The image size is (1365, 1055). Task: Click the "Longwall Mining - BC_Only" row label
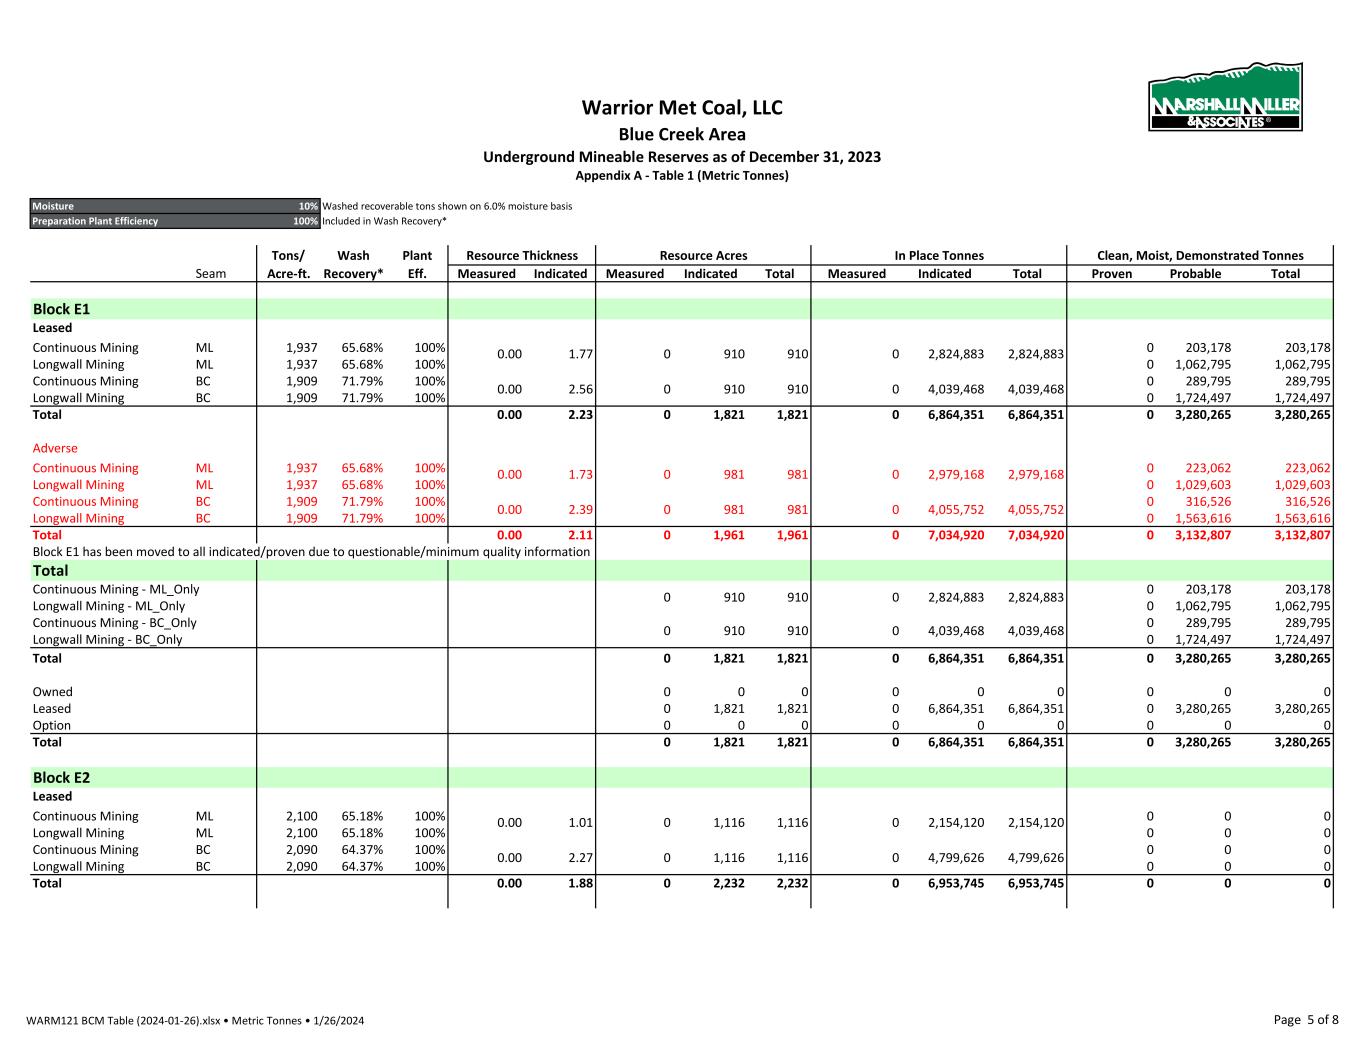tap(107, 639)
